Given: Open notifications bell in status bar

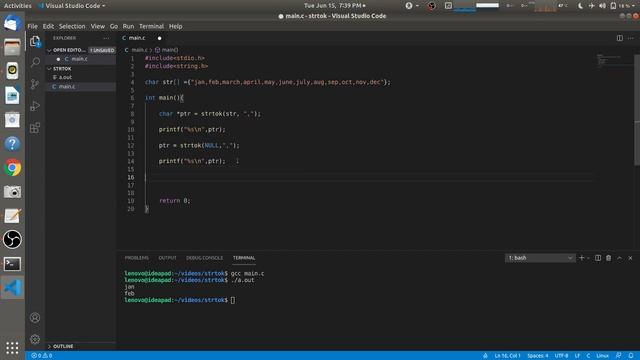Looking at the screenshot, I should click(631, 356).
